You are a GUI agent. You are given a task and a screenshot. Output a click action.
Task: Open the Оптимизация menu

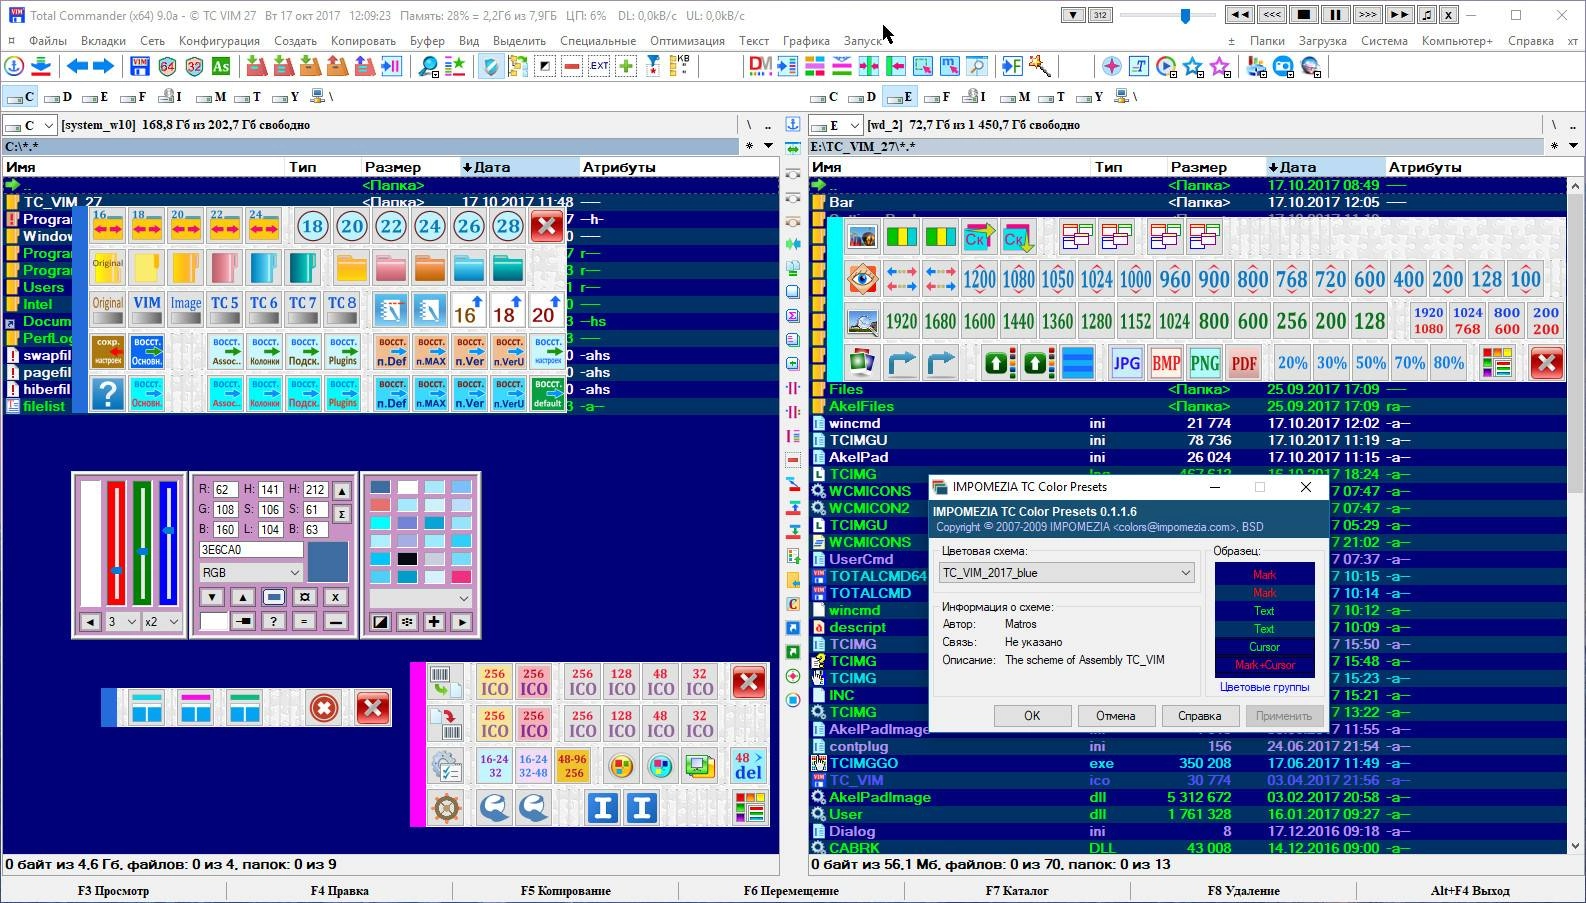click(687, 41)
